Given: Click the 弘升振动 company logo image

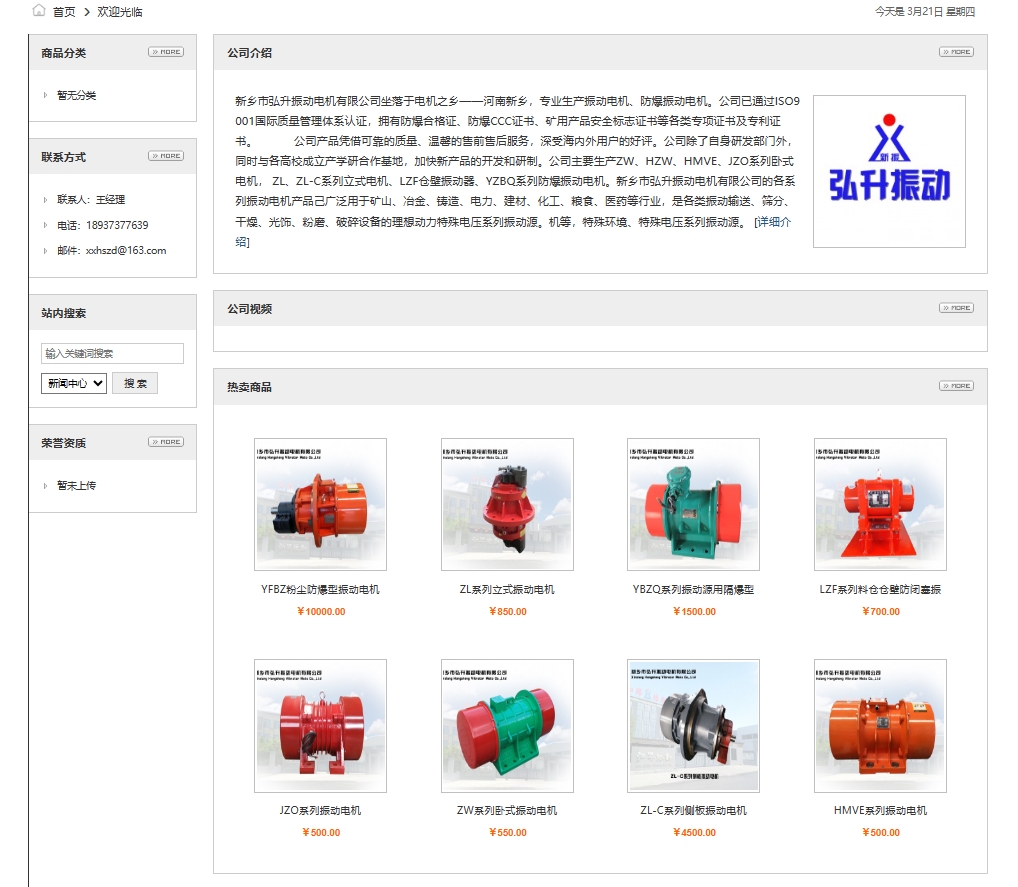Looking at the screenshot, I should tap(889, 171).
